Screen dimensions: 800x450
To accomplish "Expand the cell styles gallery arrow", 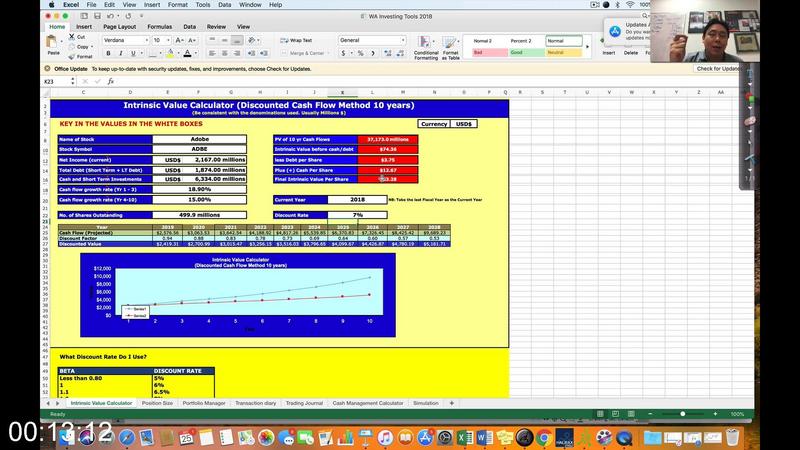I will pyautogui.click(x=587, y=46).
